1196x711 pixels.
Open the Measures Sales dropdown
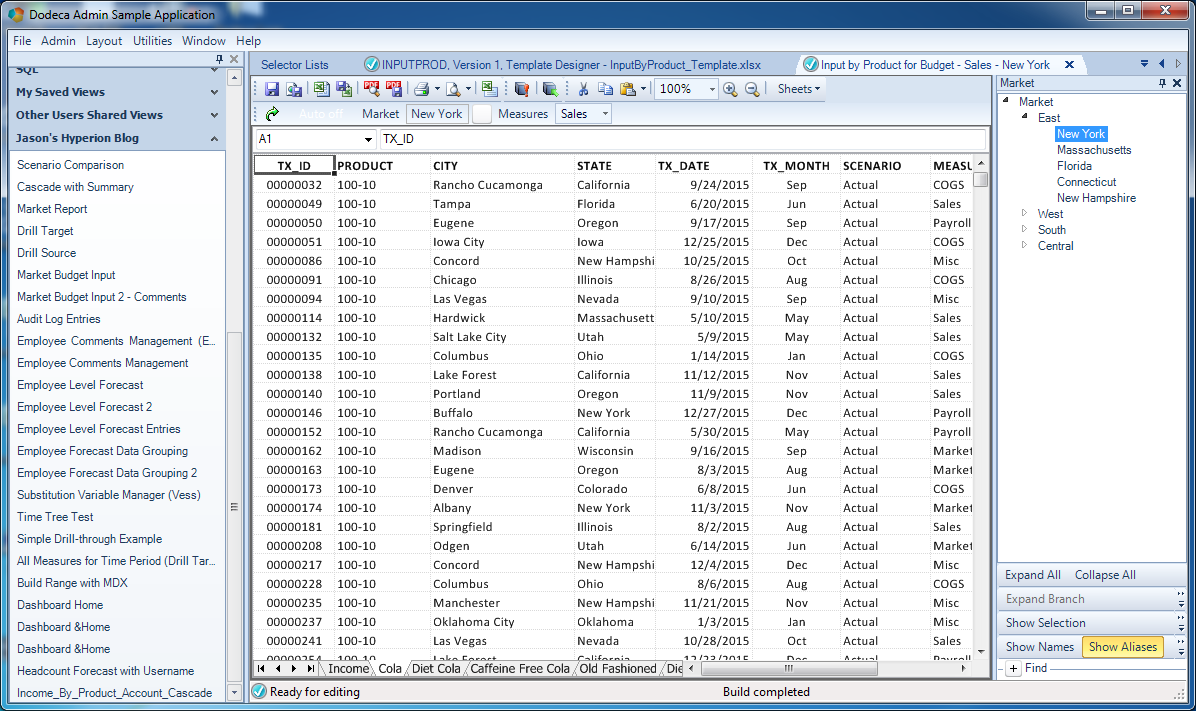click(584, 114)
